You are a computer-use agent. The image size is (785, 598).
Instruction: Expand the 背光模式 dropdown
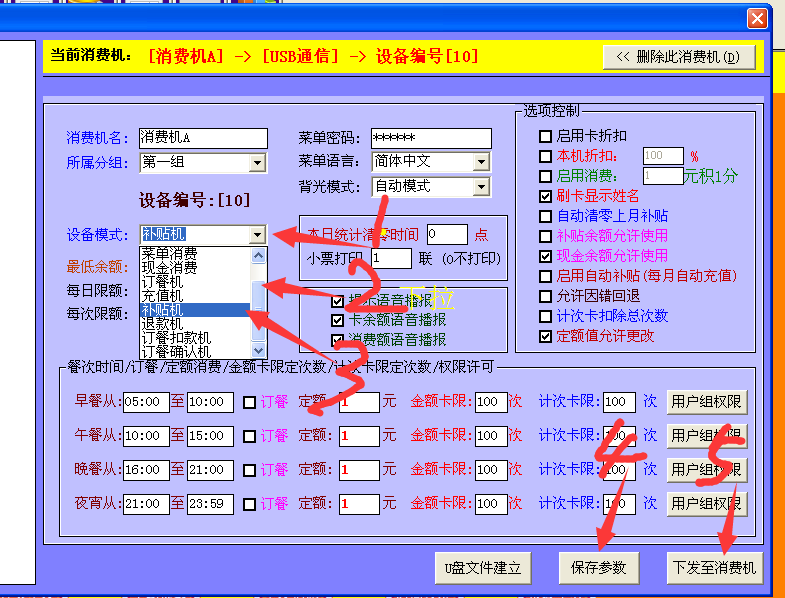(481, 187)
